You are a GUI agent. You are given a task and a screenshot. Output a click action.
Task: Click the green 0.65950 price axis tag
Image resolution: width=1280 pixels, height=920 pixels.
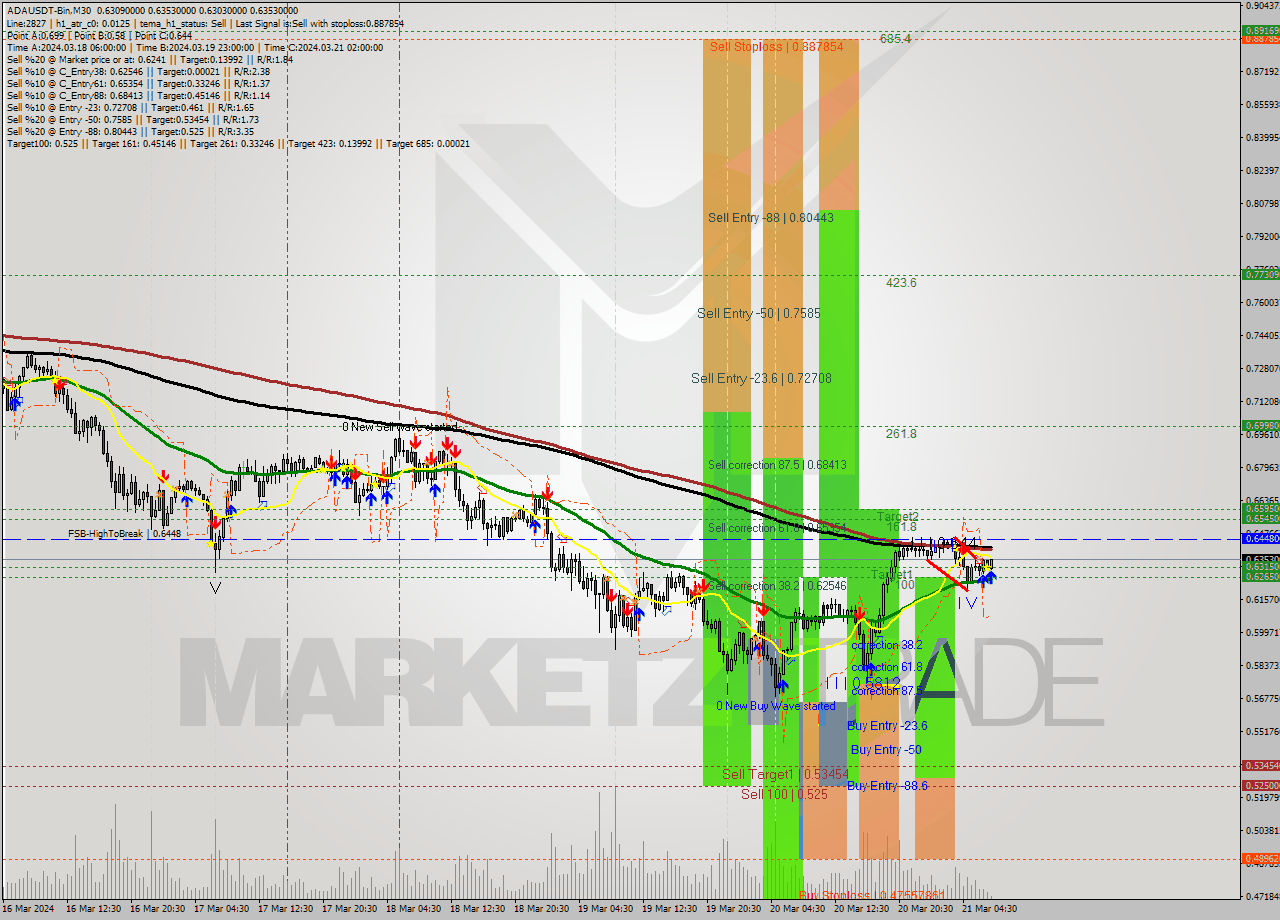[x=1261, y=508]
